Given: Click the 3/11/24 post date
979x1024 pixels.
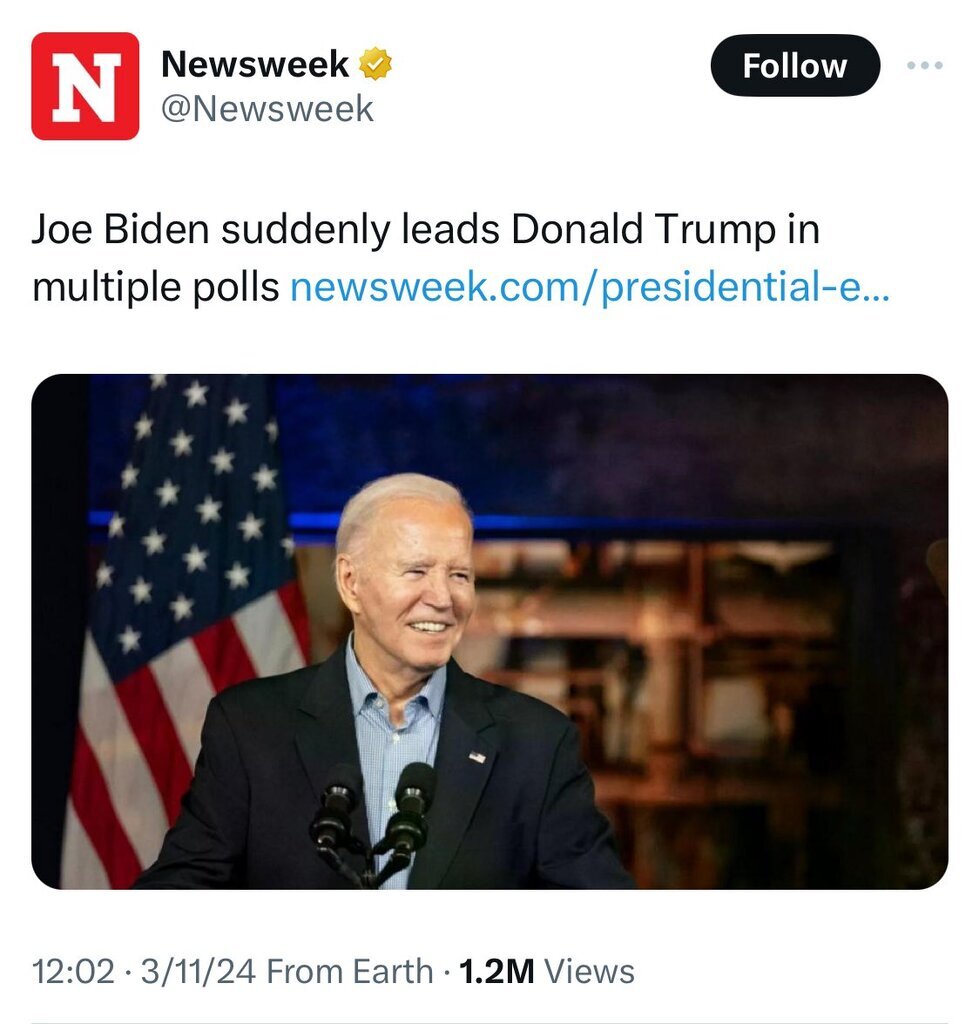Looking at the screenshot, I should coord(196,971).
